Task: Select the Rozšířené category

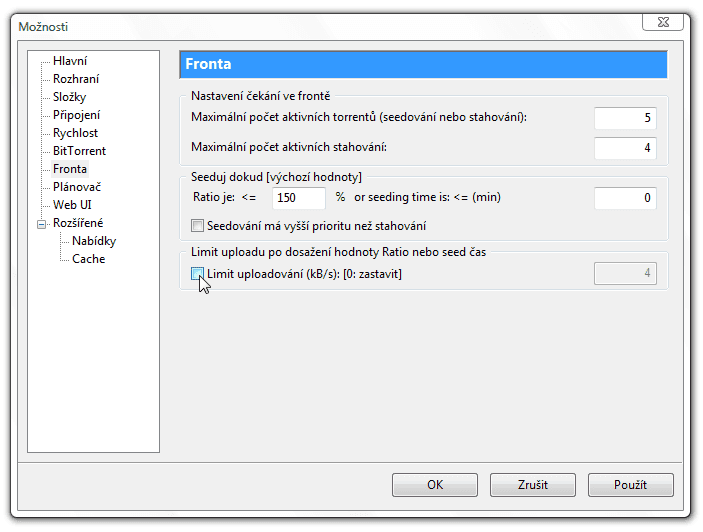Action: click(78, 223)
